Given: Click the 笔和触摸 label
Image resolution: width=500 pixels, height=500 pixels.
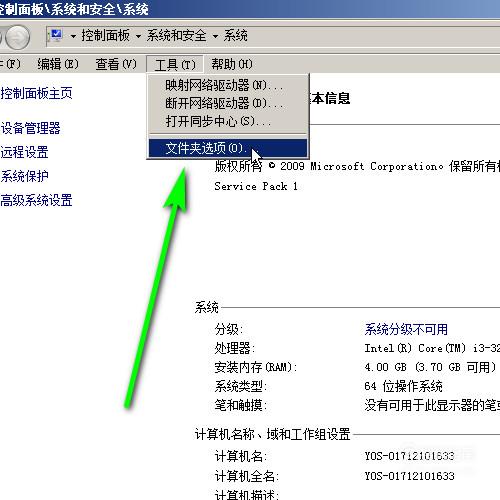Looking at the screenshot, I should [x=241, y=405].
